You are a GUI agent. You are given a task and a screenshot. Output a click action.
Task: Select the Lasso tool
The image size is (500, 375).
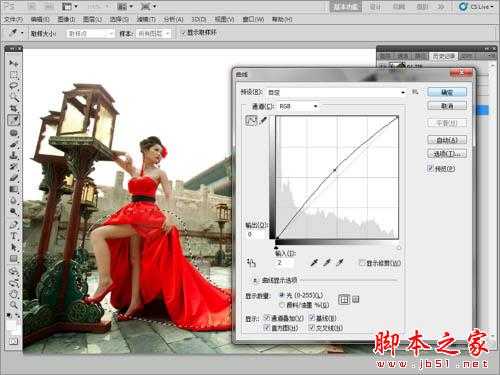click(14, 86)
